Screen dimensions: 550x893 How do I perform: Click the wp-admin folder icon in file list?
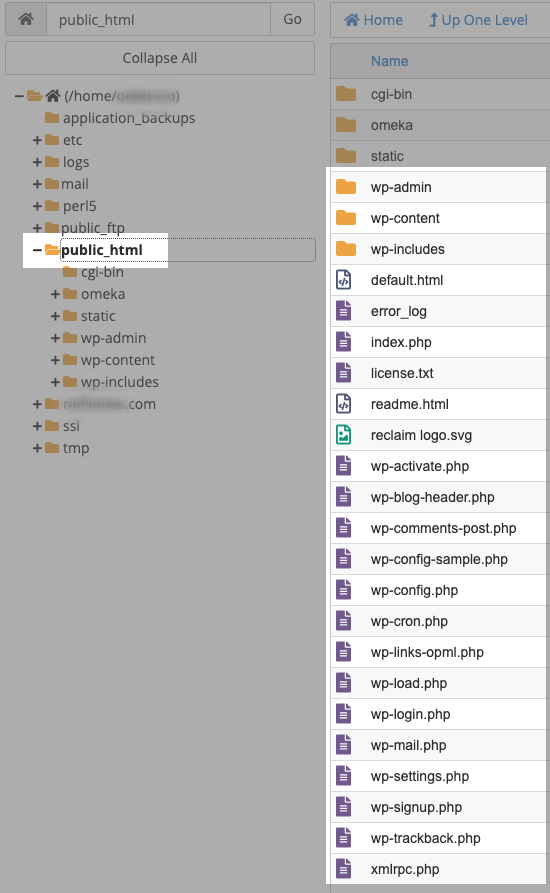tap(346, 187)
